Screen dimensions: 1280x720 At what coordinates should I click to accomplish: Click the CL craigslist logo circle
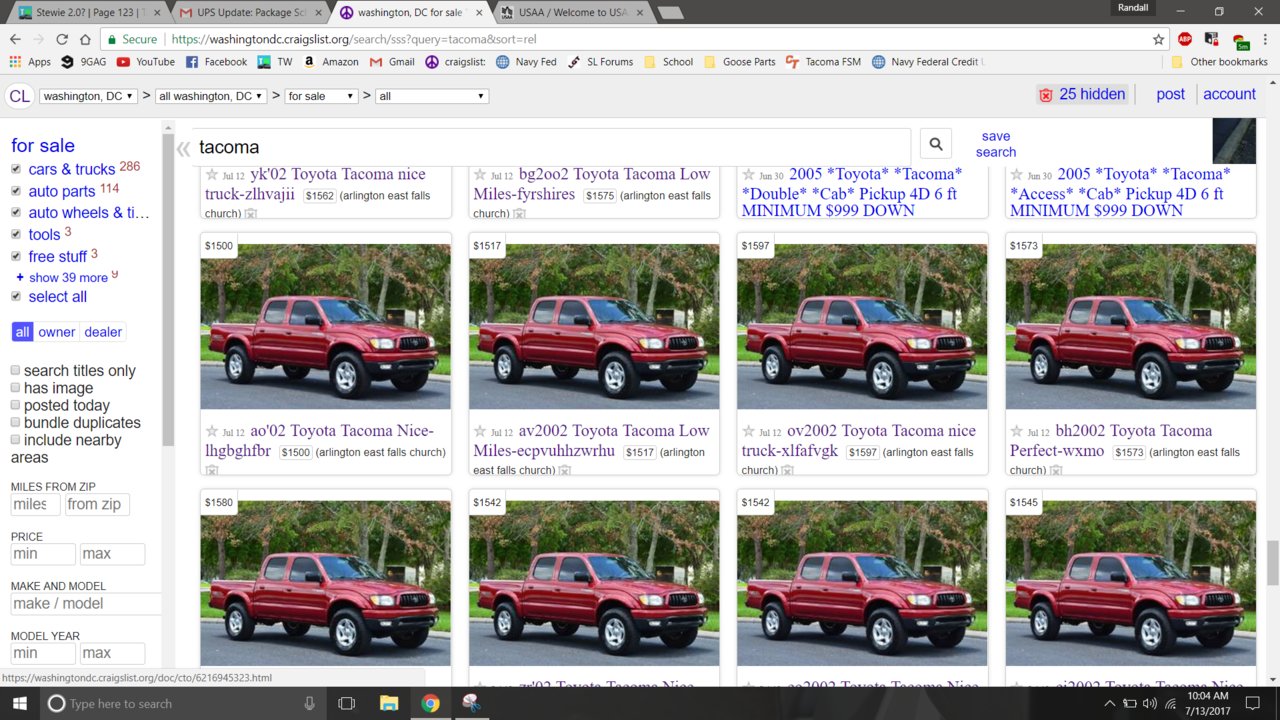click(19, 96)
